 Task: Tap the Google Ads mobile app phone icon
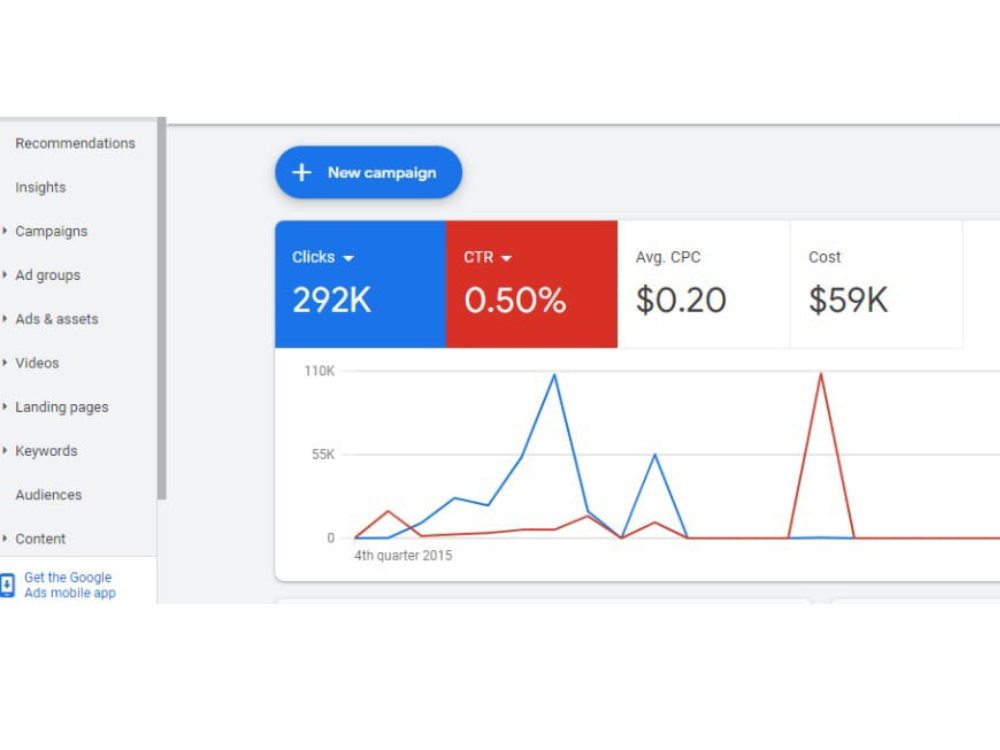[7, 585]
